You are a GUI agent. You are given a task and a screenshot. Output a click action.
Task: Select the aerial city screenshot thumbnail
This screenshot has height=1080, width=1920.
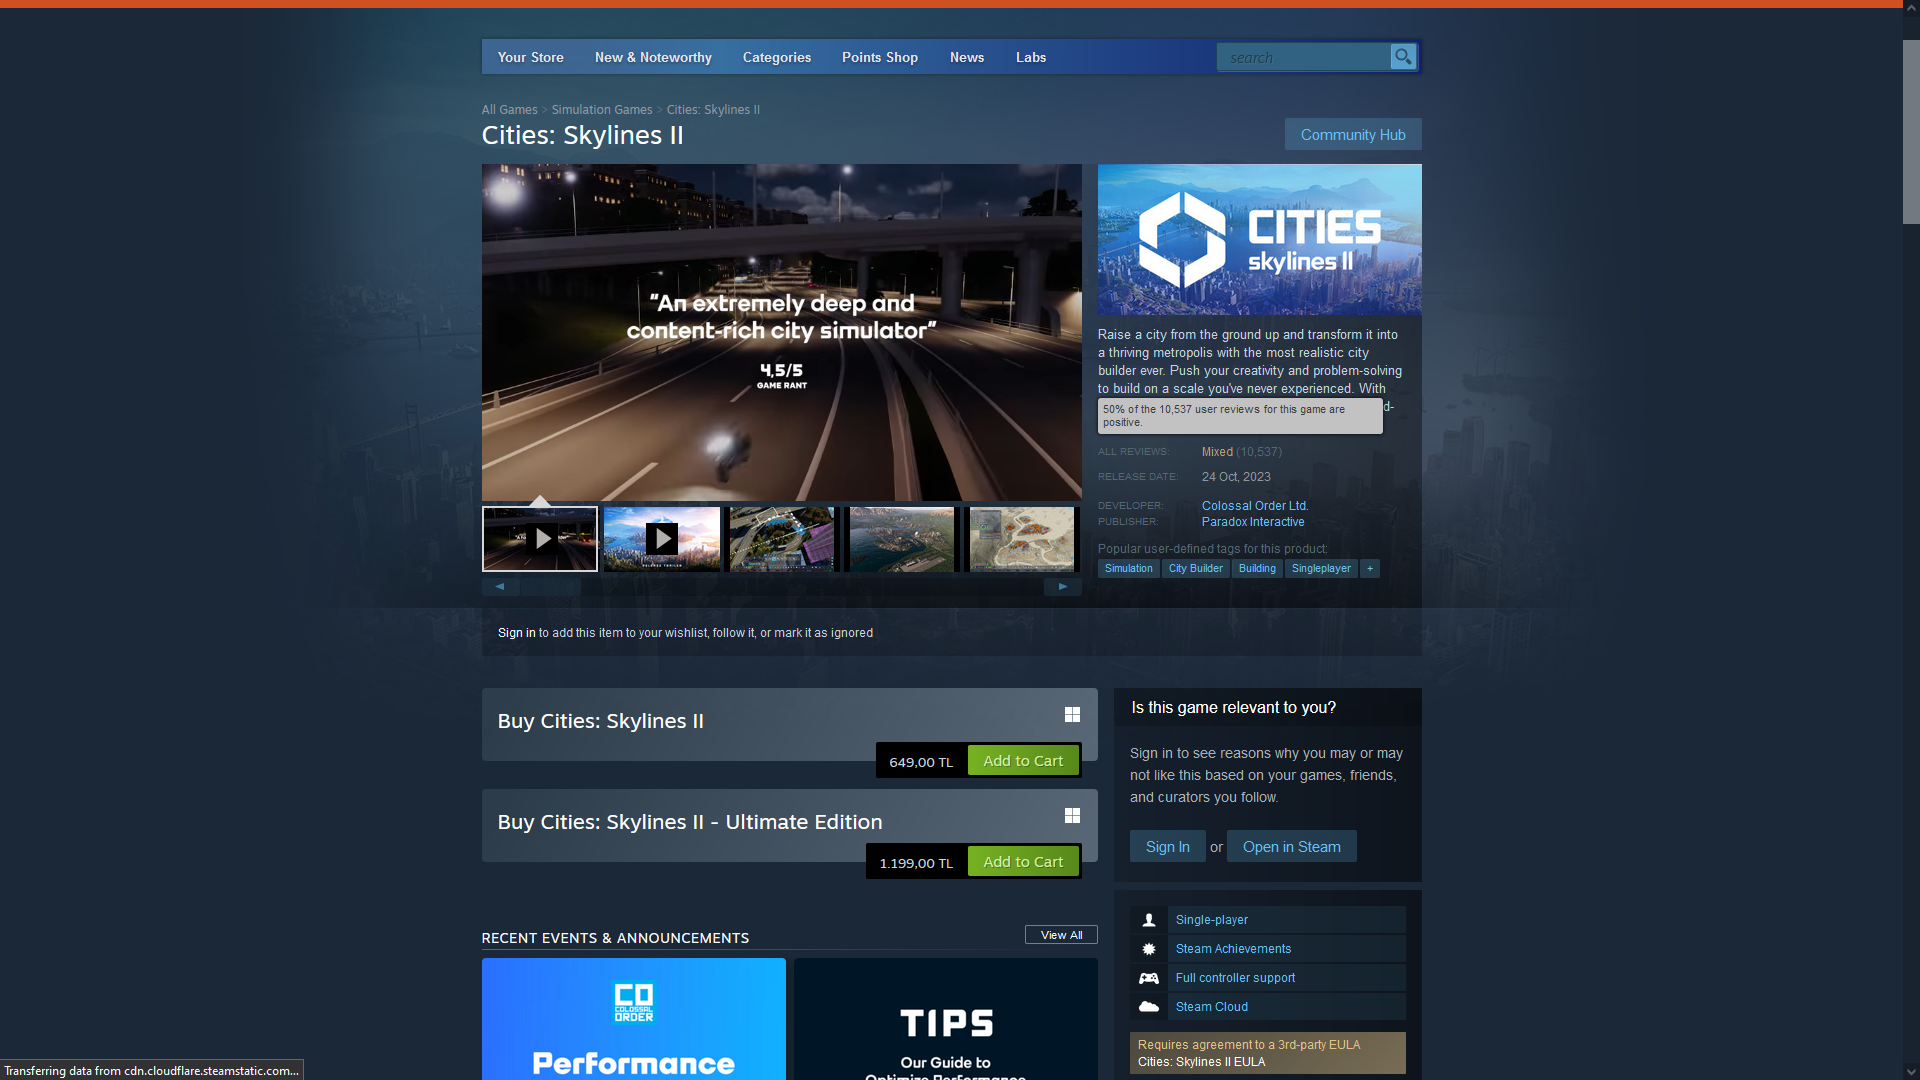pos(901,539)
